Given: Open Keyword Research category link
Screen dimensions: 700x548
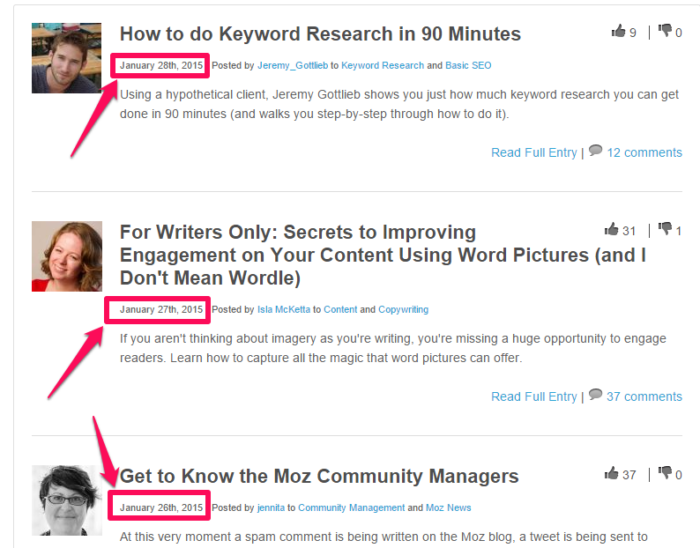Looking at the screenshot, I should click(383, 66).
